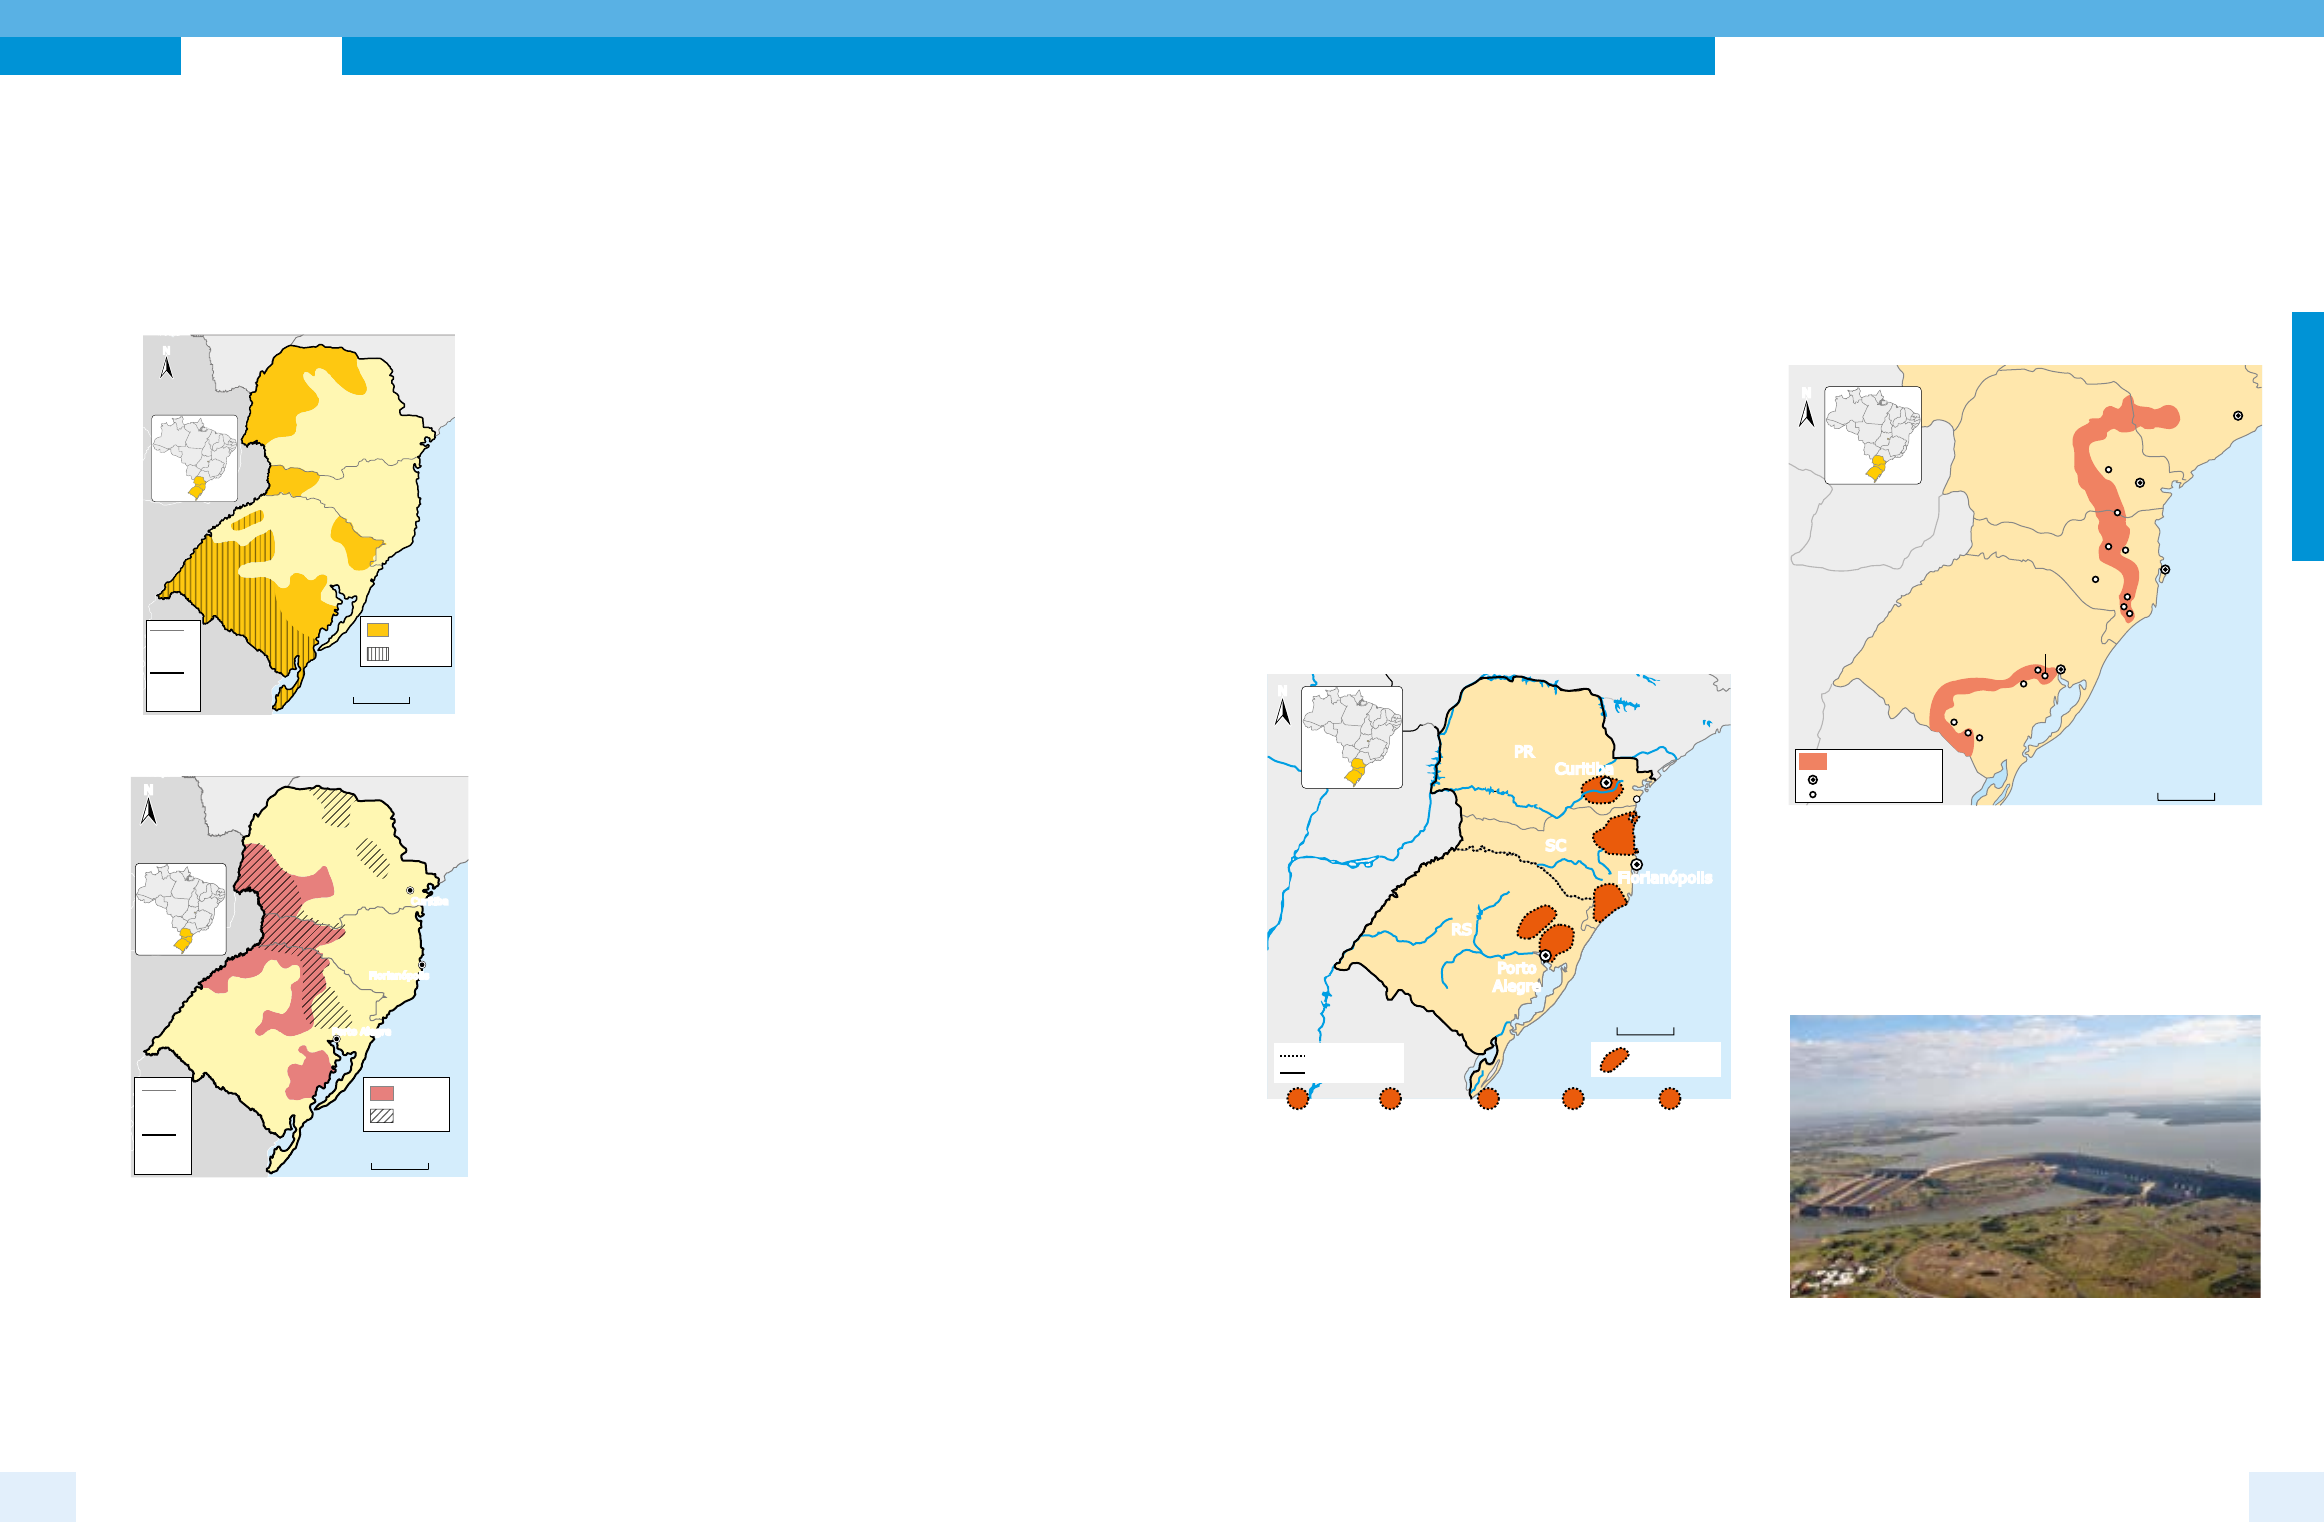This screenshot has height=1522, width=2324.
Task: Click aerial photo of hydroelectric dam
Action: coord(2024,1156)
